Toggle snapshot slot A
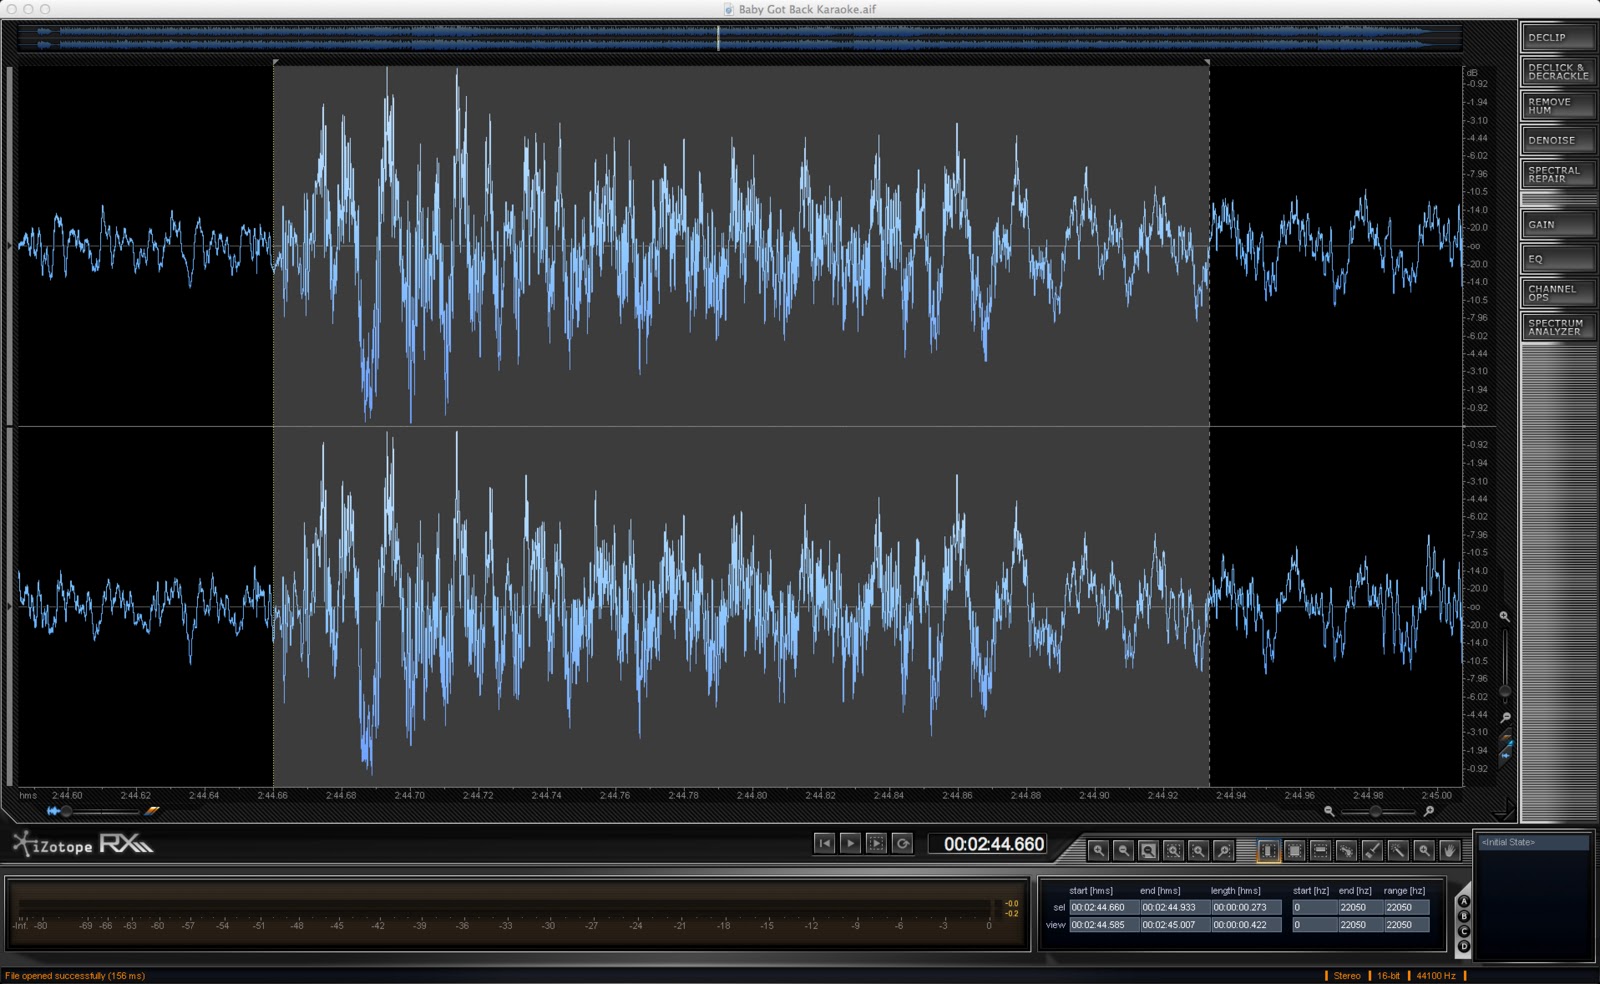The height and width of the screenshot is (984, 1600). [1464, 901]
